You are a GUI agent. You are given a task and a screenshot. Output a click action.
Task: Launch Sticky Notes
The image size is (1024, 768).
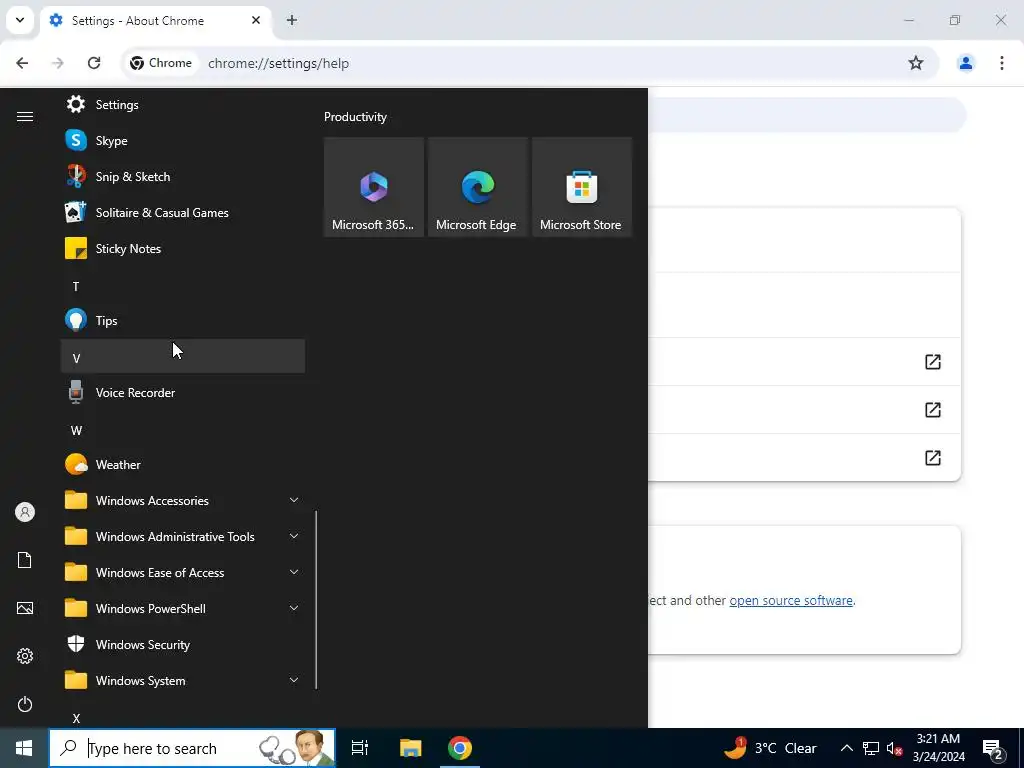[x=183, y=248]
